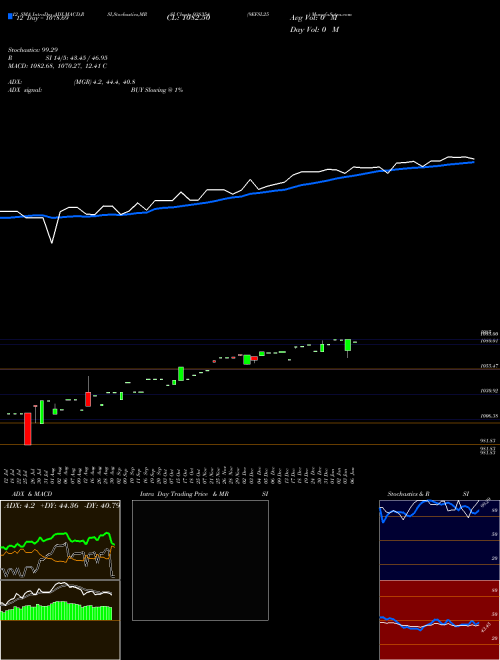
Task: Click the 'Intra Day Trading Price & MR SI' title
Action: point(204,494)
